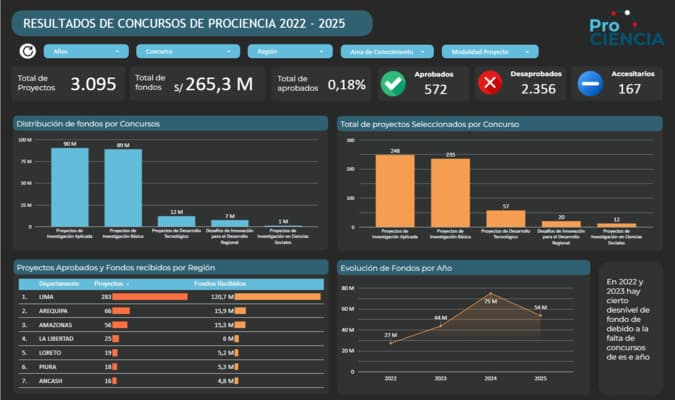The width and height of the screenshot is (675, 400).
Task: Click the 12 M blue bar for Desarrollo Tecnológico
Action: [176, 221]
